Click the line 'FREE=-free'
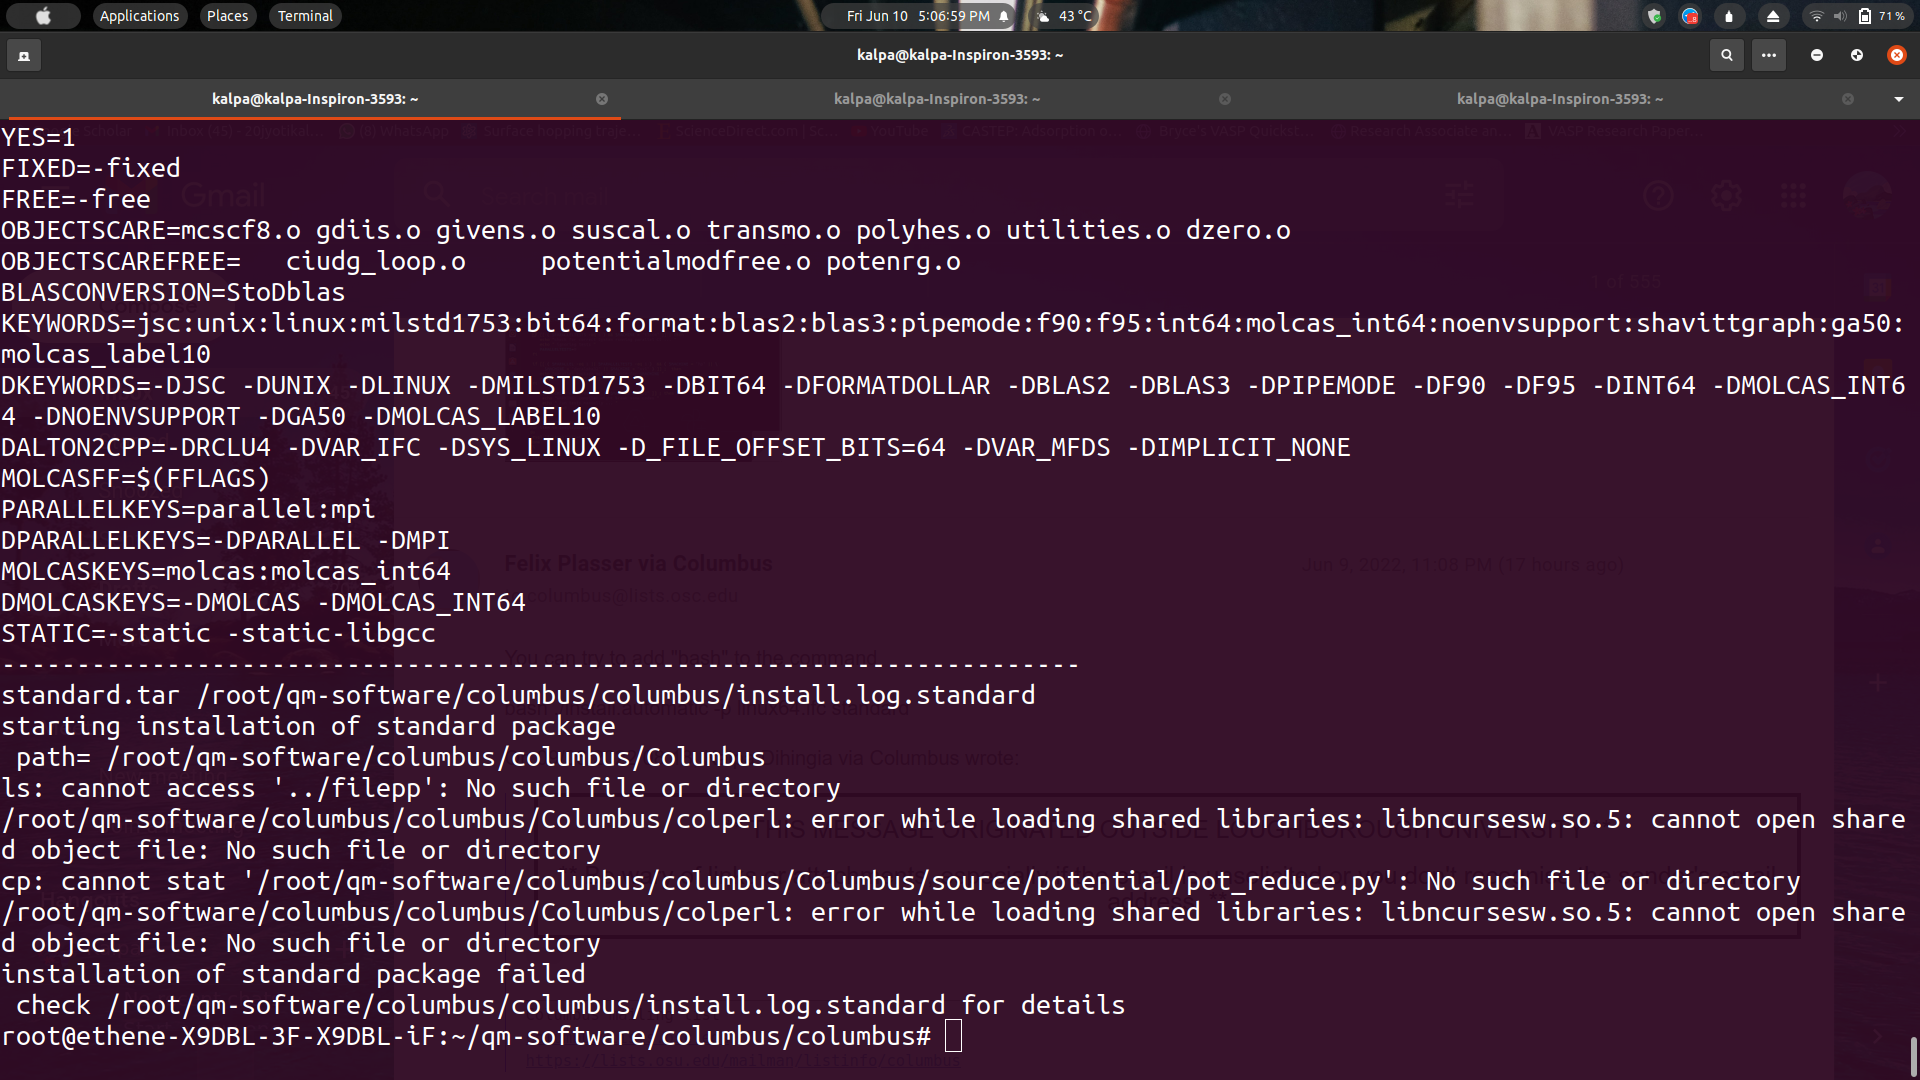The height and width of the screenshot is (1080, 1920). click(76, 199)
